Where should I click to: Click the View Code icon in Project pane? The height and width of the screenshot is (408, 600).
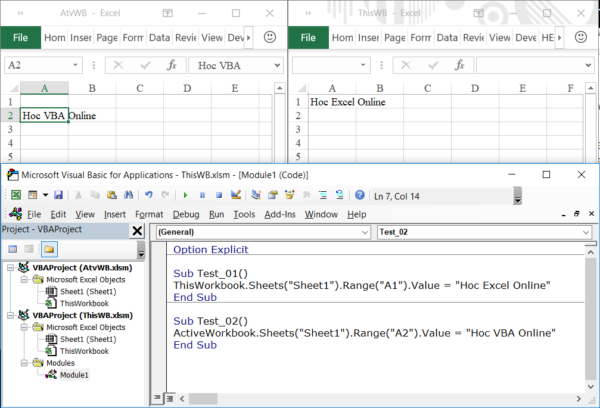click(13, 249)
